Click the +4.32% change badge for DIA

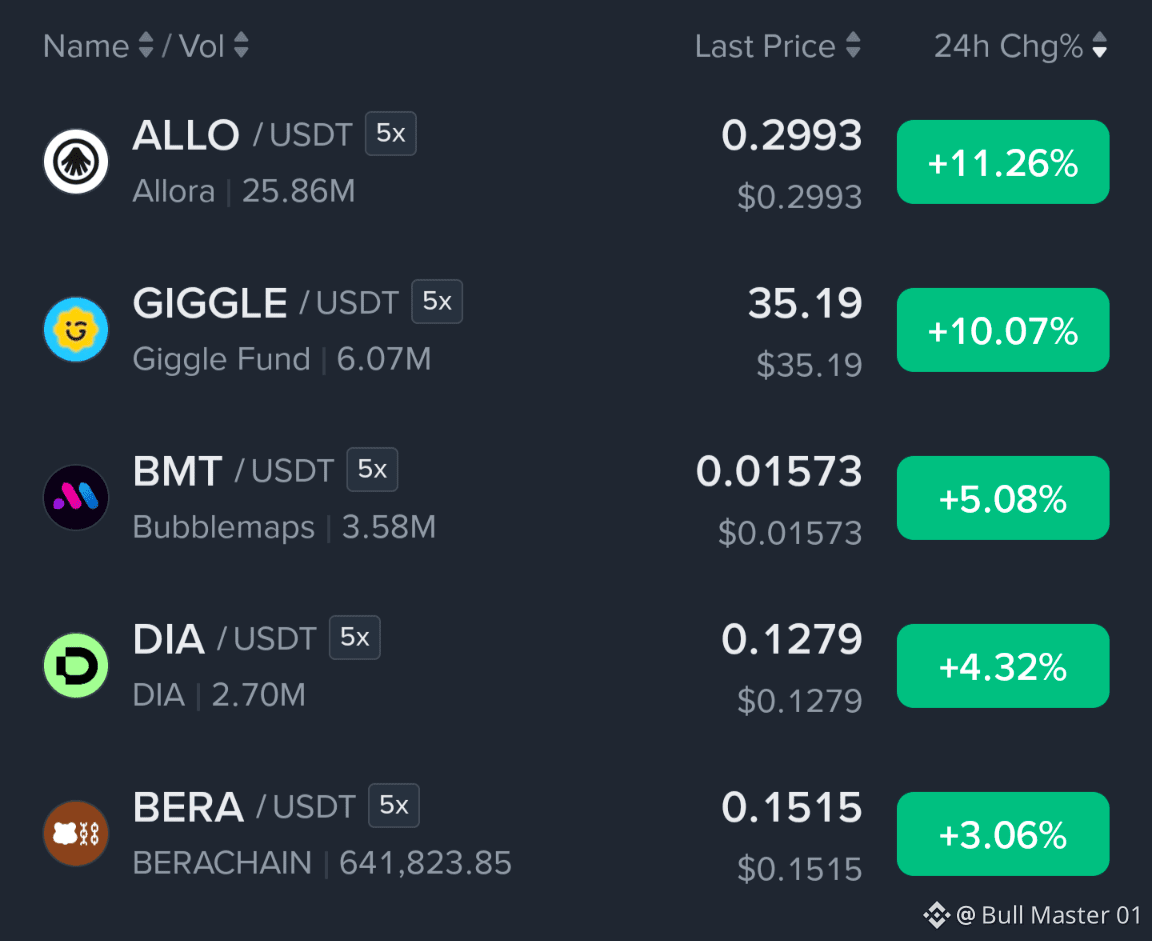tap(1003, 666)
